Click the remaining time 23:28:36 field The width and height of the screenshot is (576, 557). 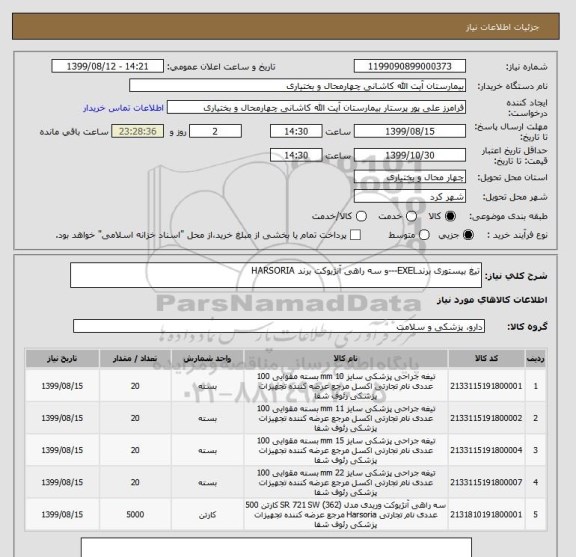tap(138, 131)
